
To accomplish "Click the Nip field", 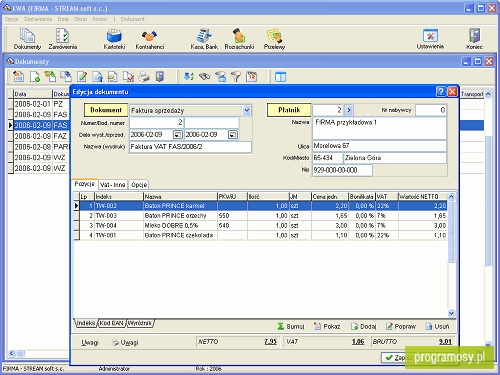I will (x=342, y=170).
